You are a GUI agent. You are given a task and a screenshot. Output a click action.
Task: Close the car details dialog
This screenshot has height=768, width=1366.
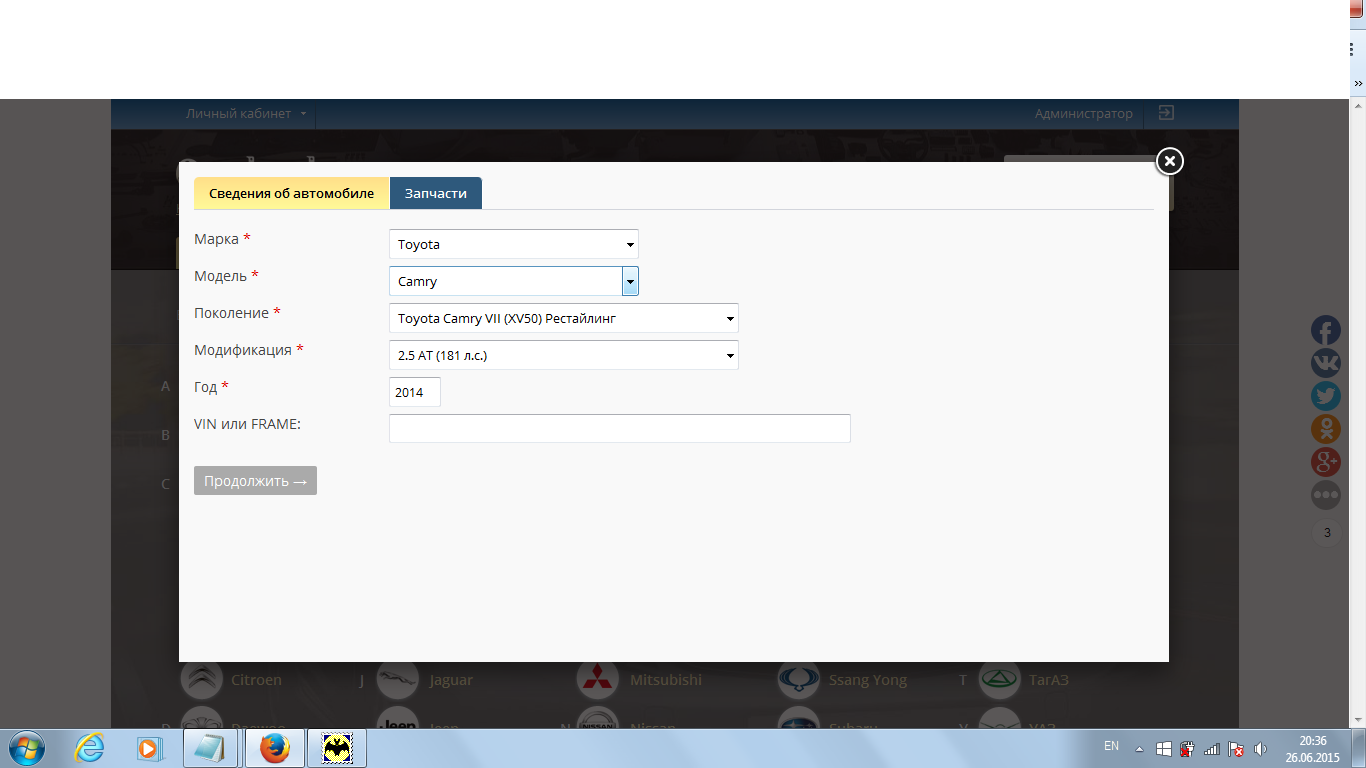[x=1169, y=161]
